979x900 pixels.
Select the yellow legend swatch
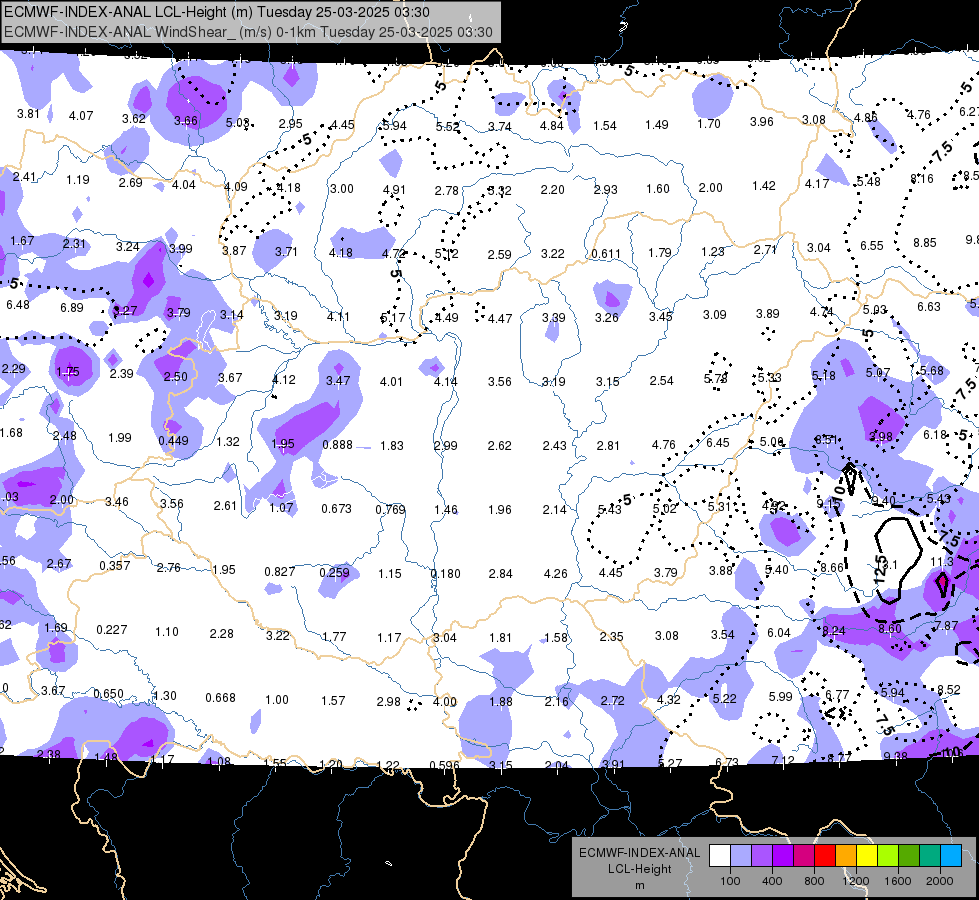[x=867, y=856]
